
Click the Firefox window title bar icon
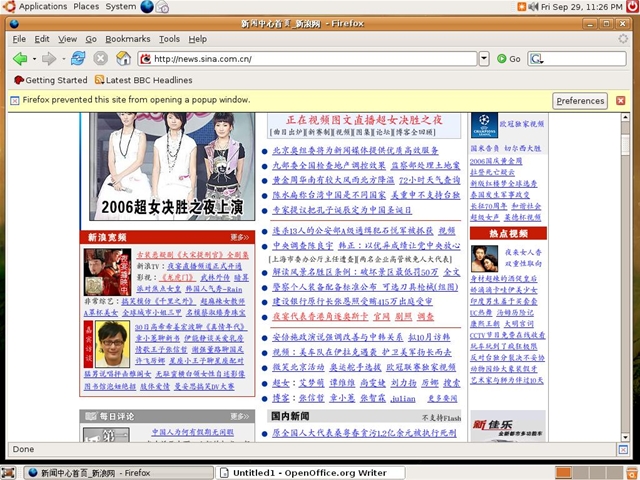click(x=14, y=24)
